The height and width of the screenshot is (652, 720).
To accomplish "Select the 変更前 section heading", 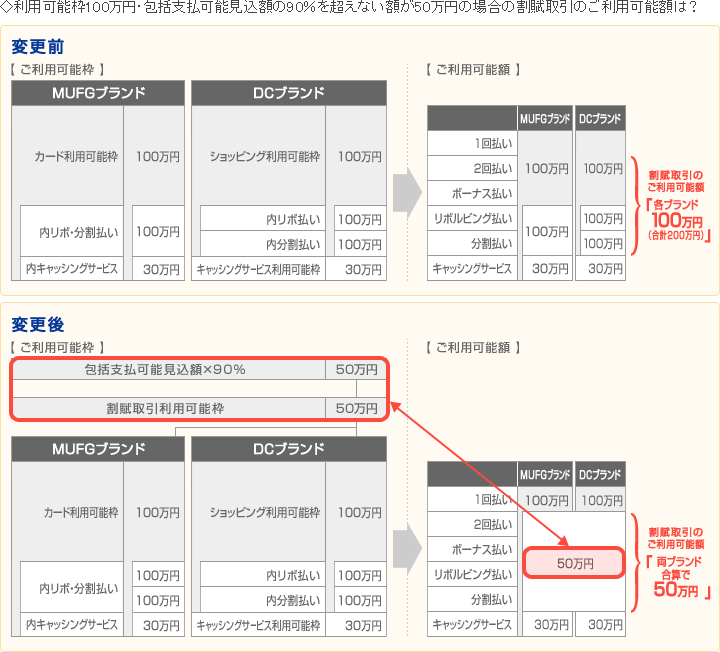I will point(40,47).
